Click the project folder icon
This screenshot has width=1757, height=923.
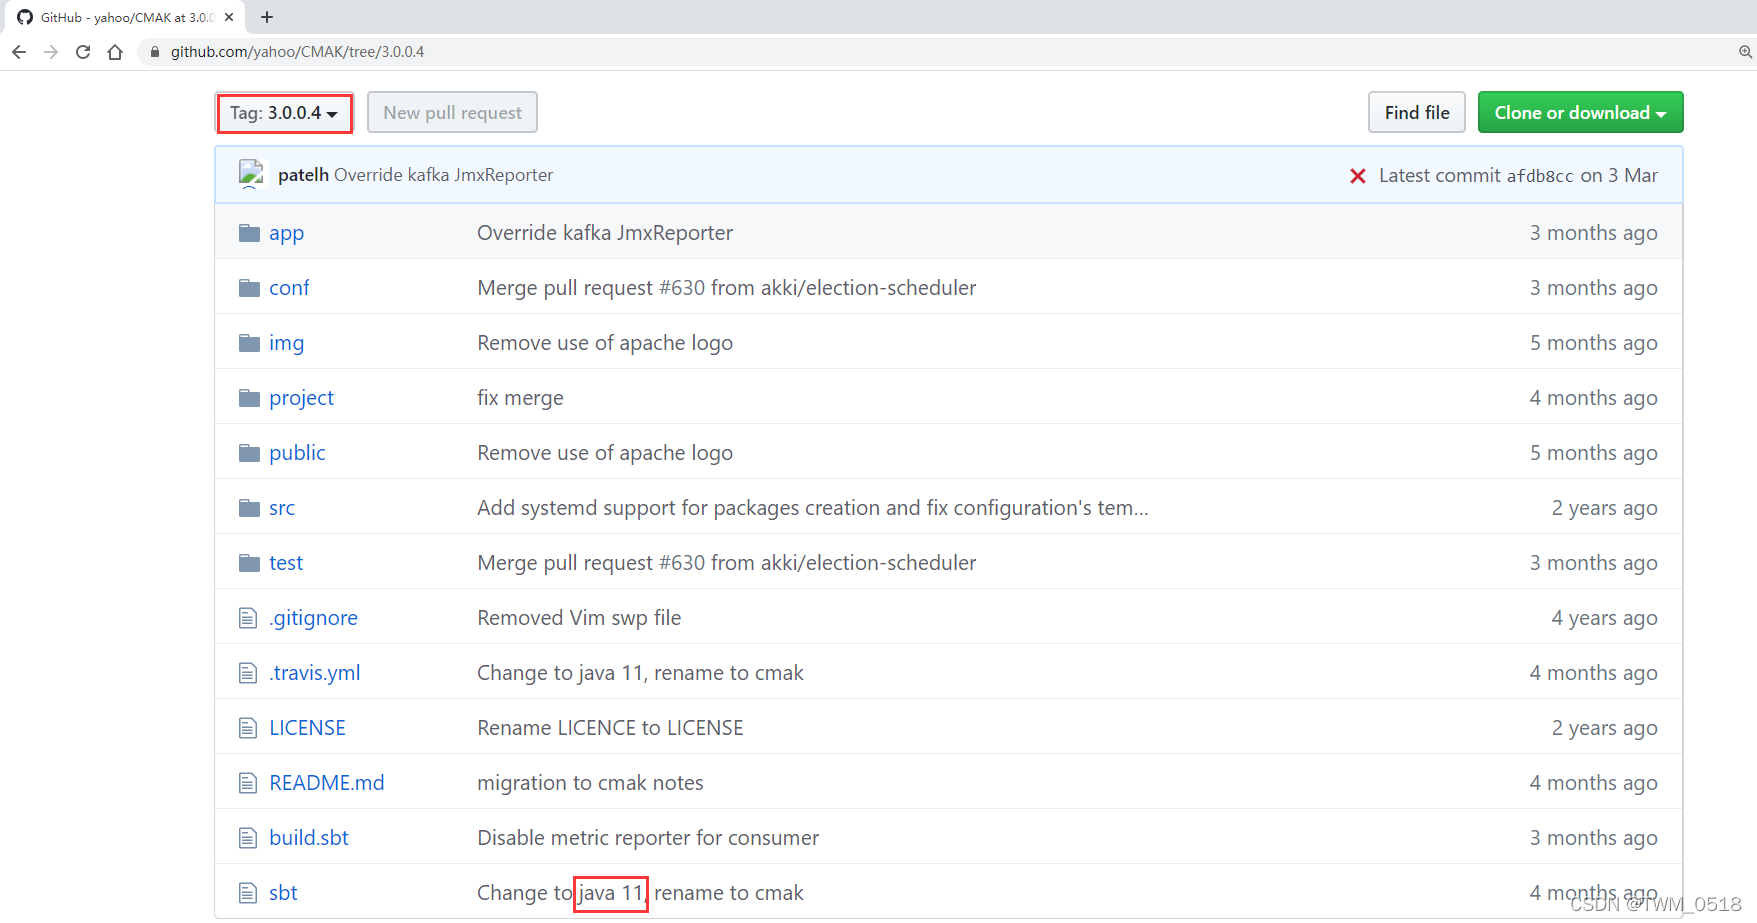(249, 398)
